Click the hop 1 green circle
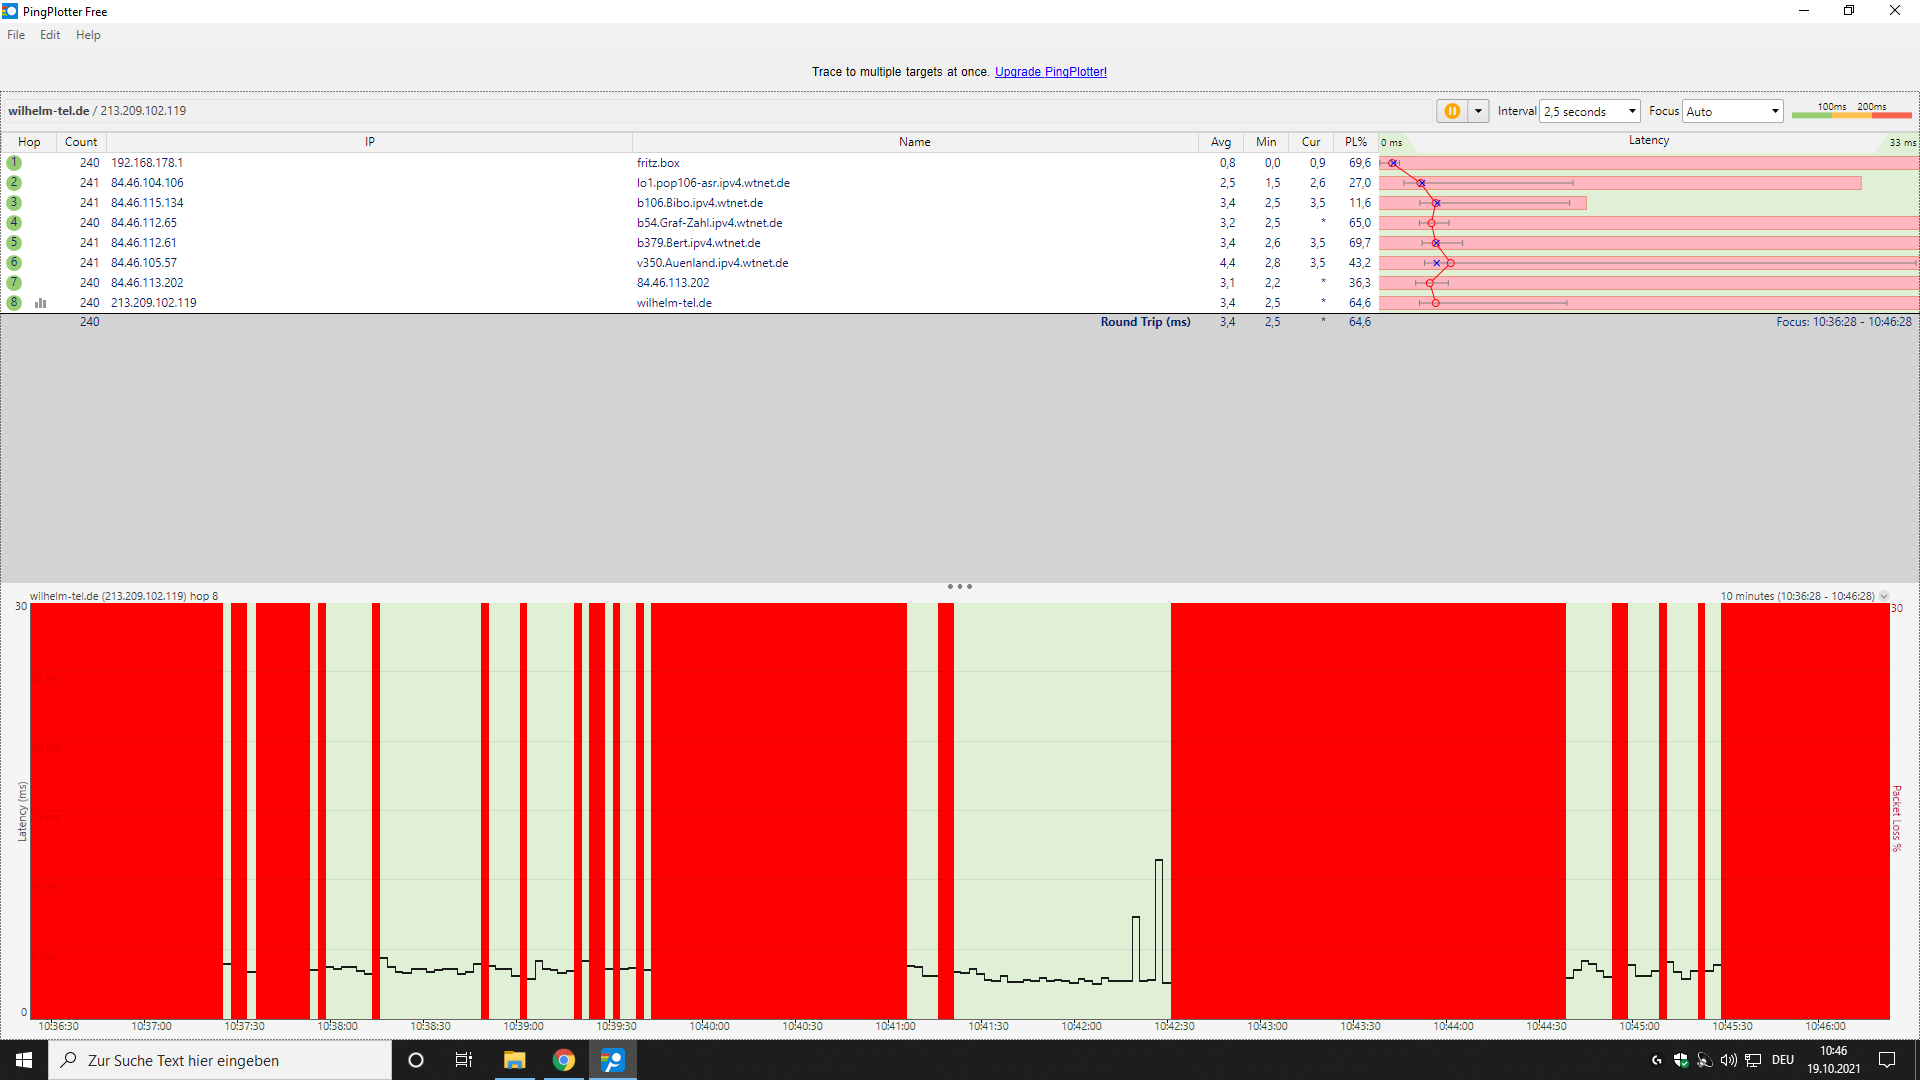 pyautogui.click(x=14, y=163)
